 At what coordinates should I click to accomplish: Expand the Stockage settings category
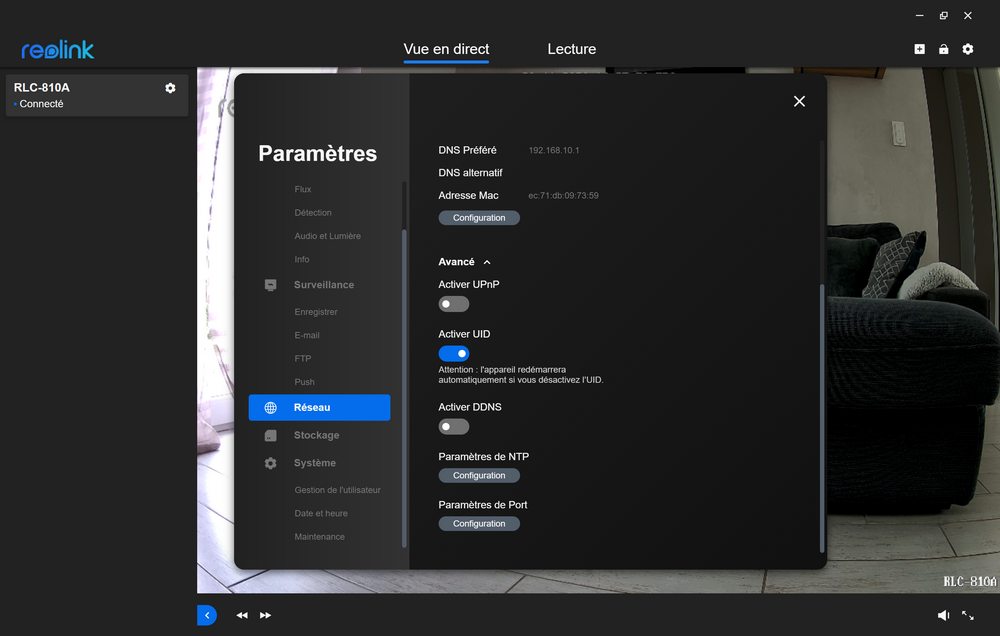[316, 436]
